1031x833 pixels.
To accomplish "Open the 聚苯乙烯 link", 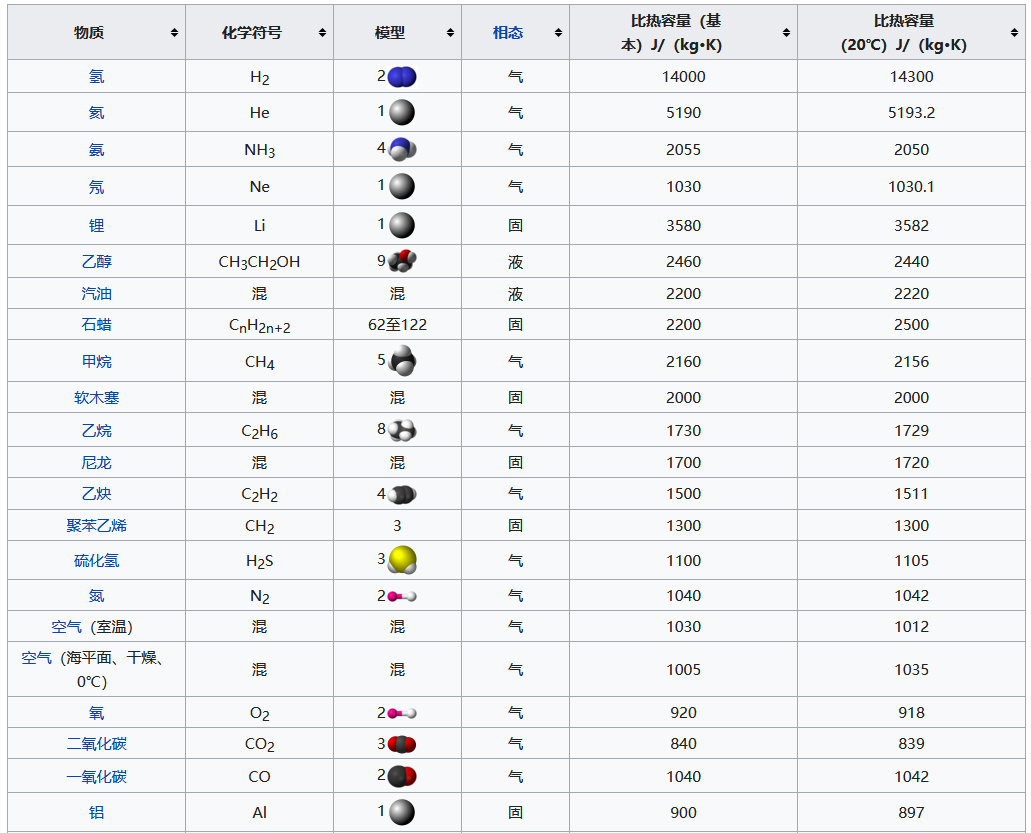I will click(x=97, y=525).
